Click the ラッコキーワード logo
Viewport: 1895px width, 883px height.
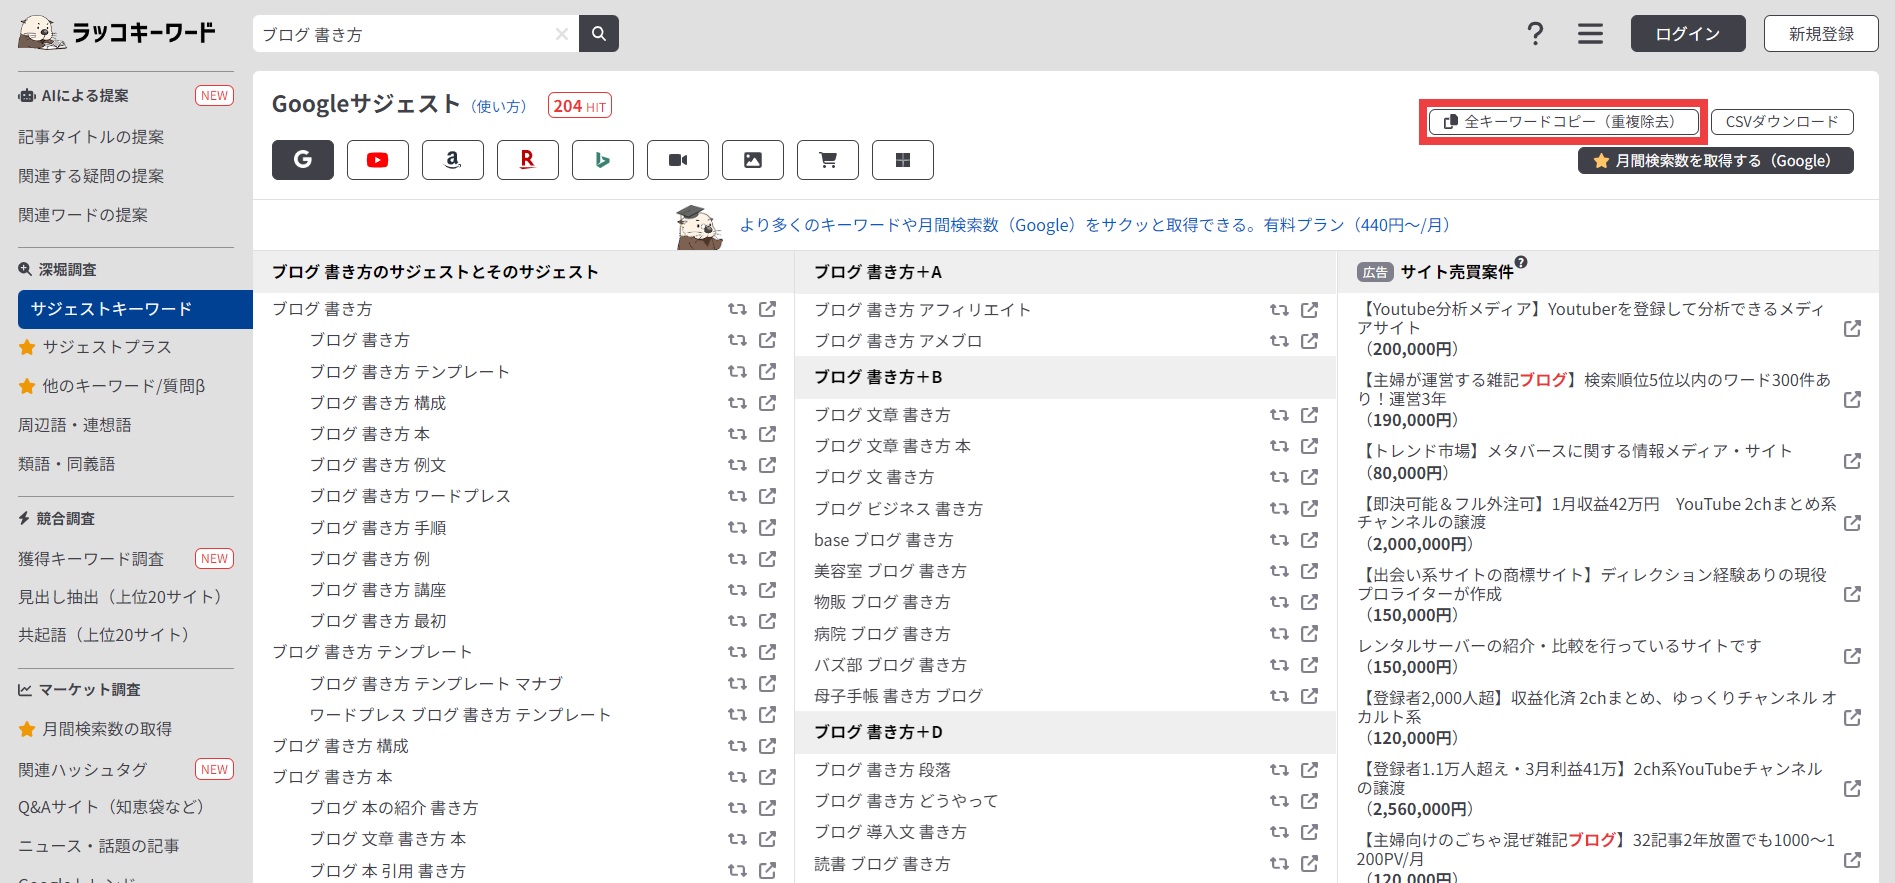pyautogui.click(x=117, y=32)
